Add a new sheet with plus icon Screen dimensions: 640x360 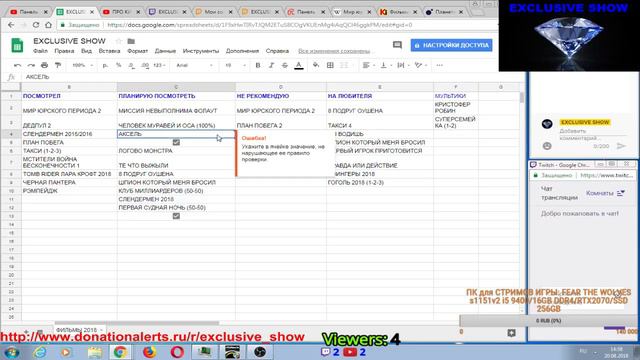point(26,331)
